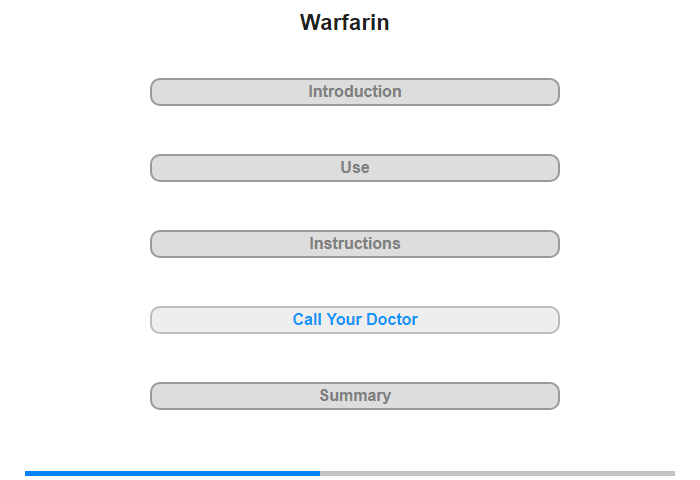View the When to Call Your Doctor topic
Image resolution: width=700 pixels, height=480 pixels.
pos(354,320)
